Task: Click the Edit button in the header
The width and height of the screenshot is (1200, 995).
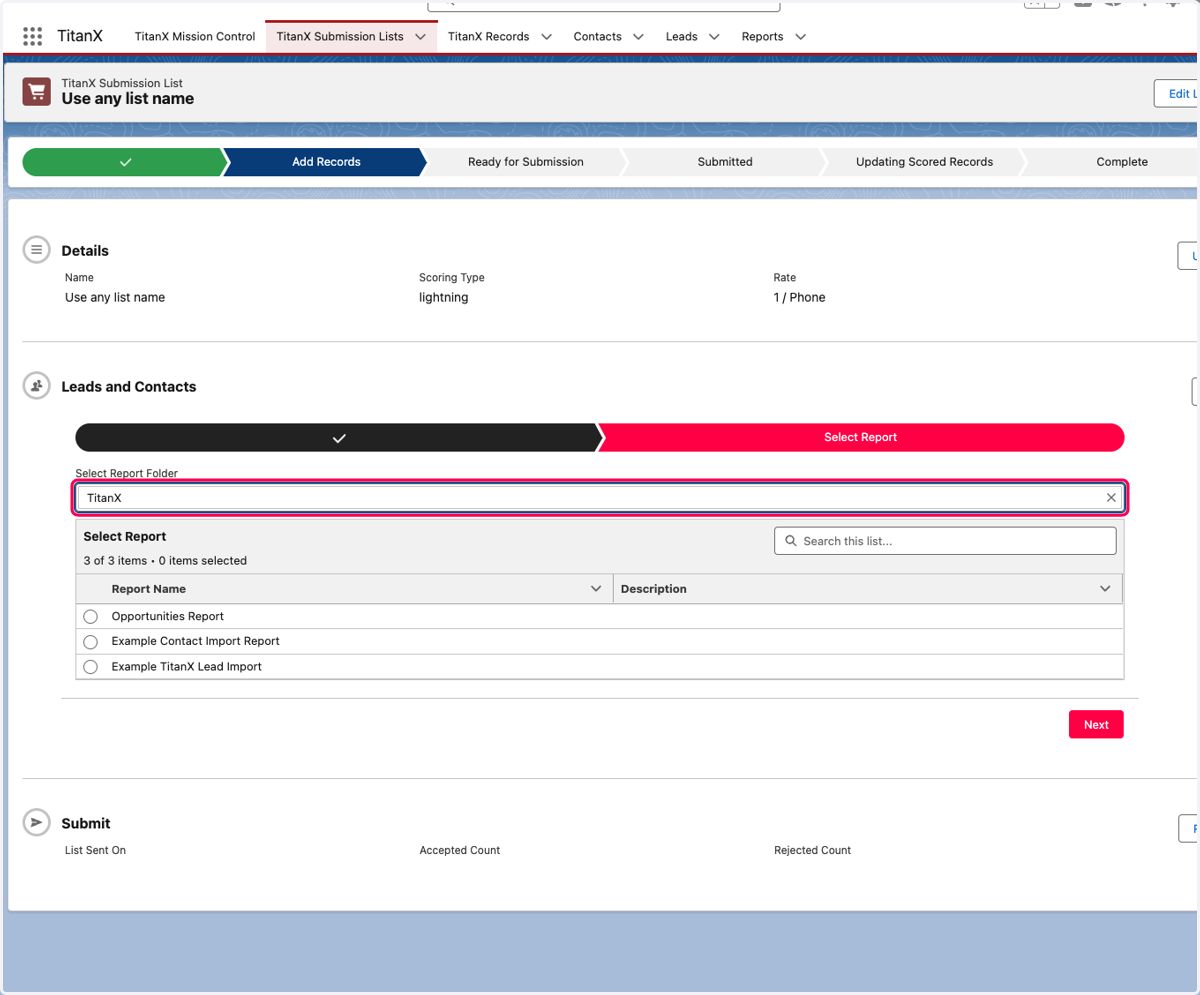Action: [x=1177, y=93]
